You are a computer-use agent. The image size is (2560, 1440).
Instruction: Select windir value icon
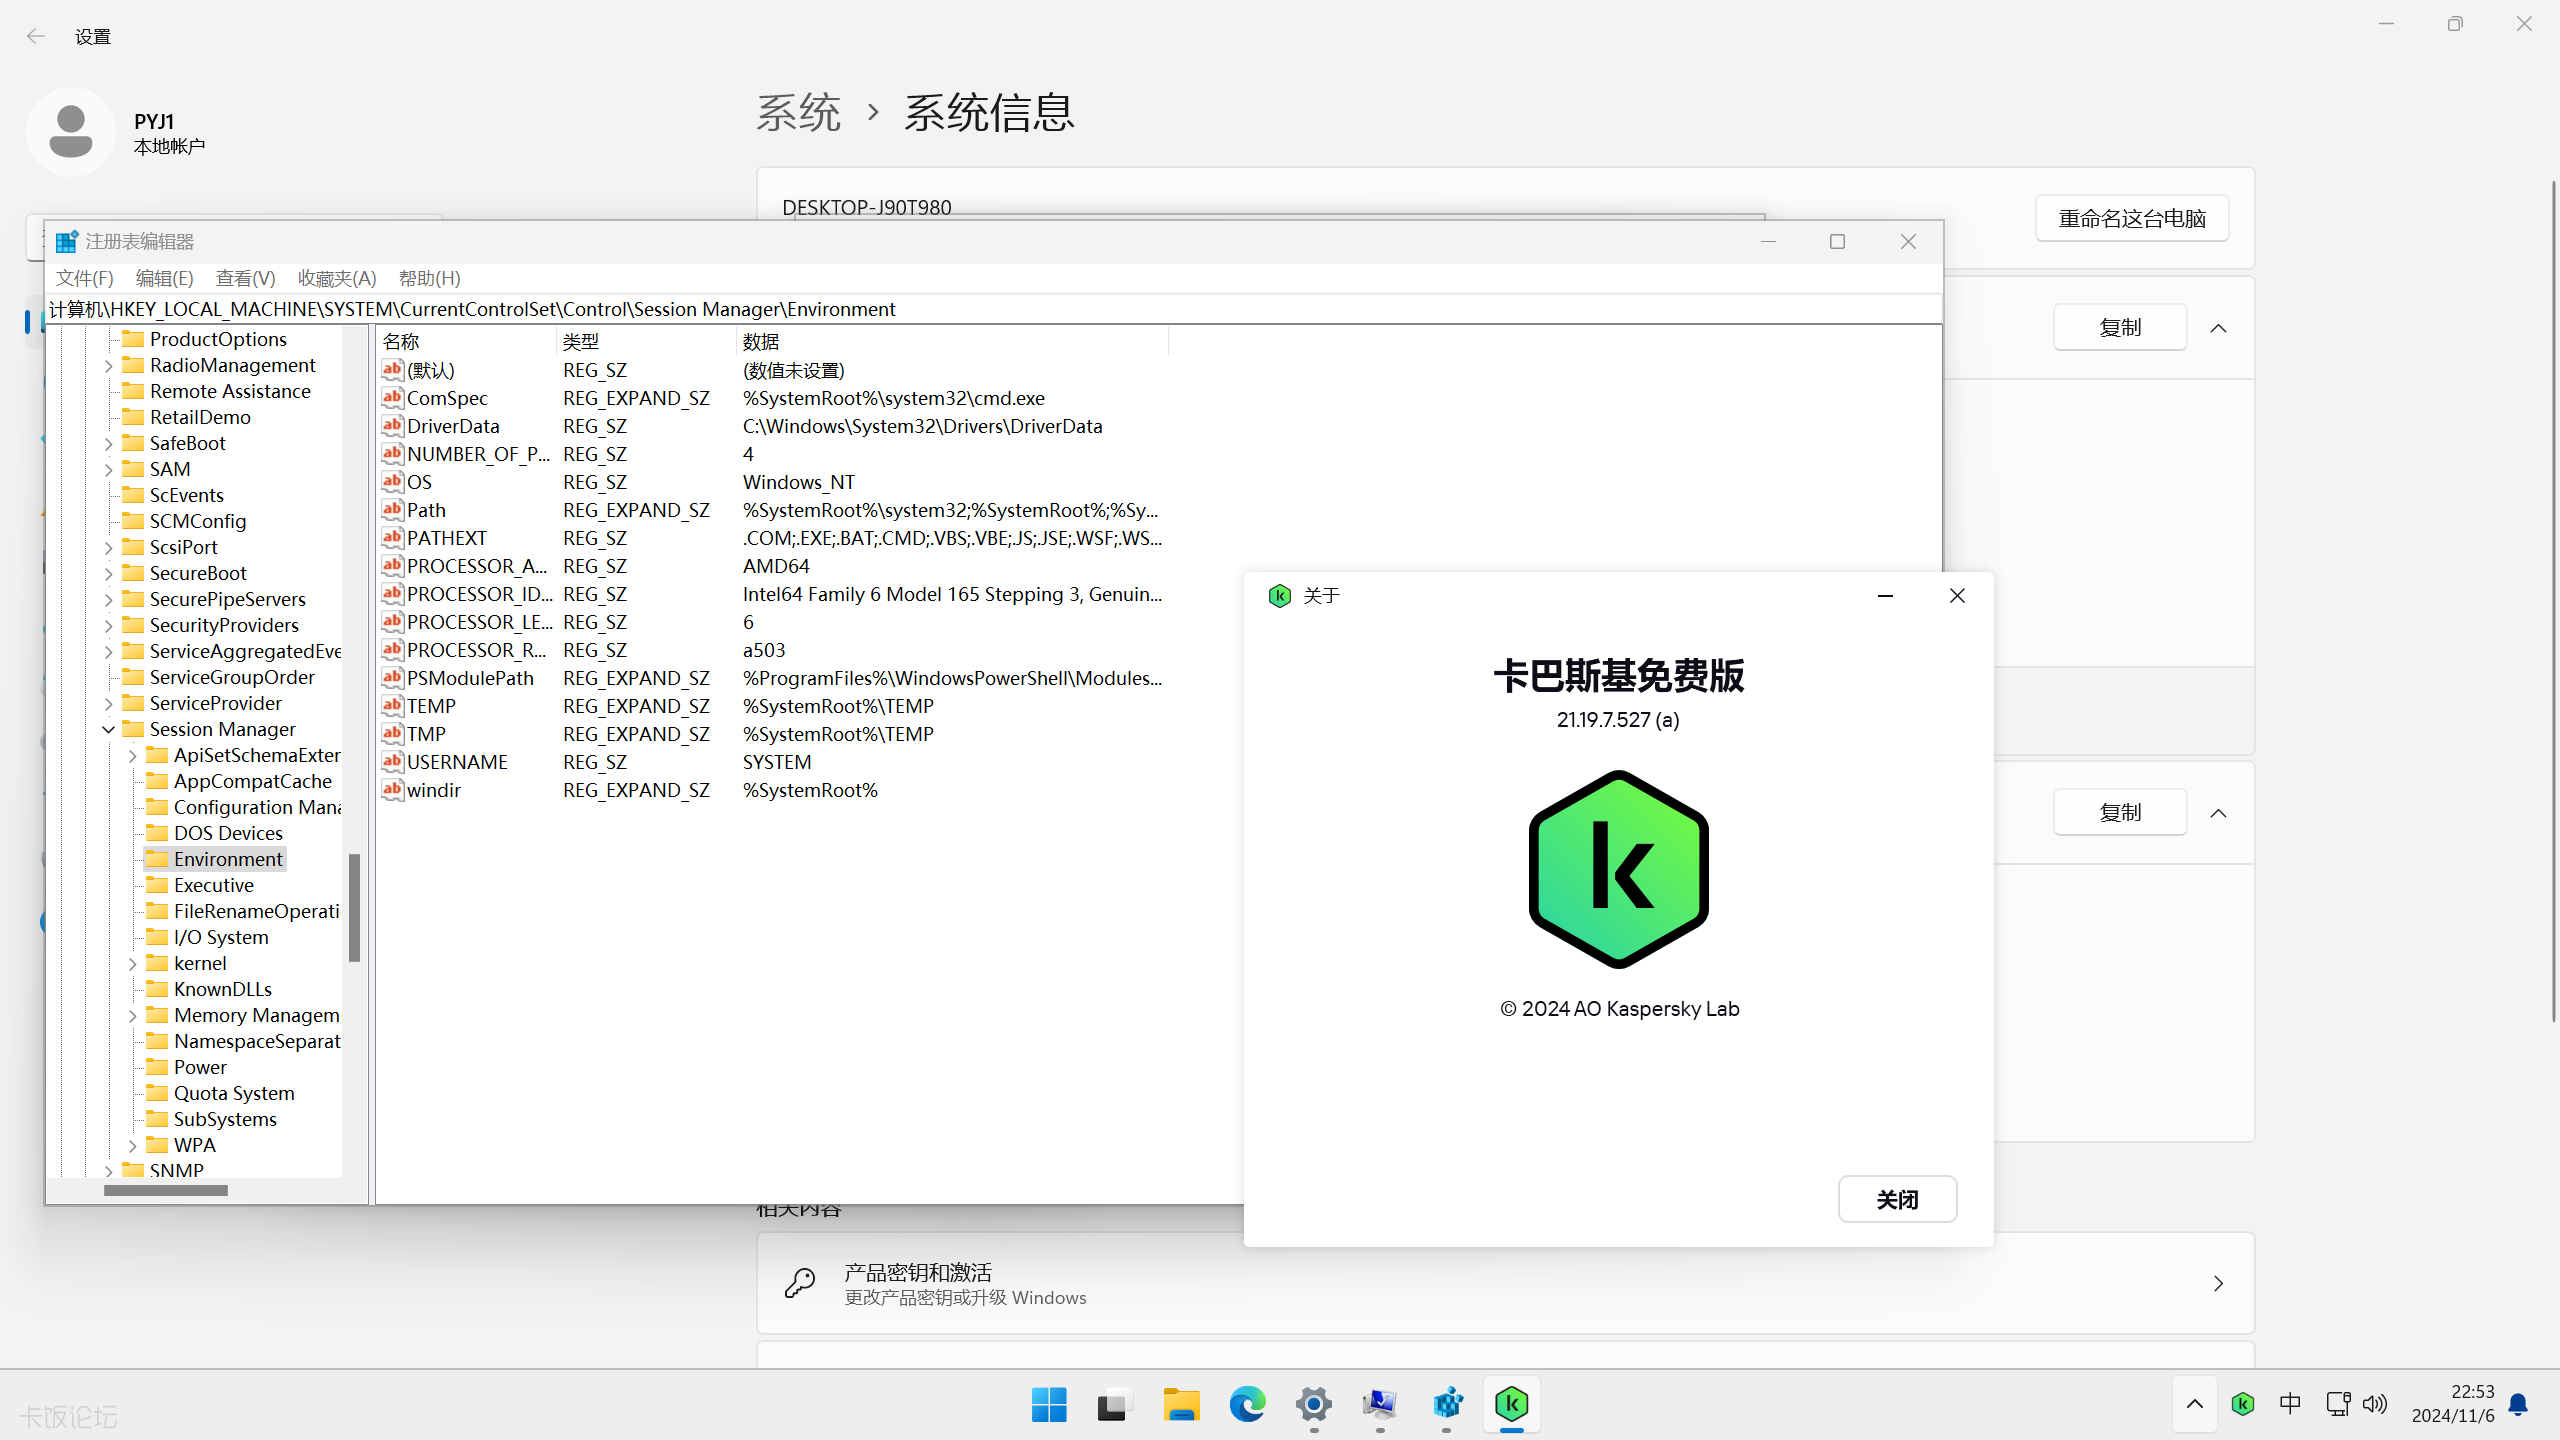click(392, 790)
